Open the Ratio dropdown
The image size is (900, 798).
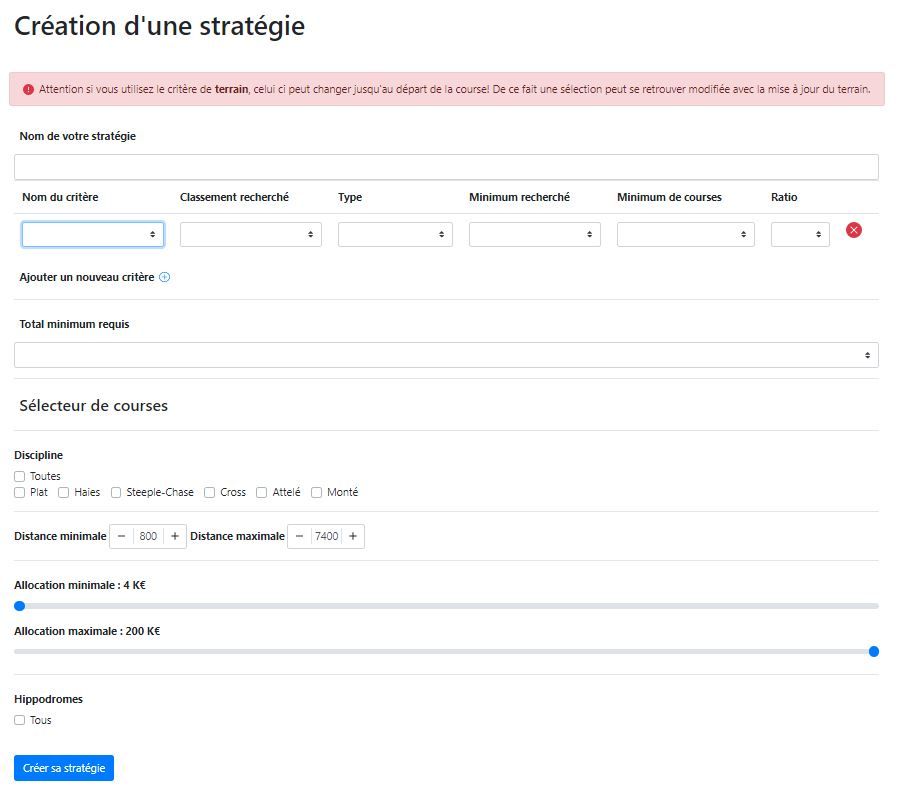[x=799, y=234]
